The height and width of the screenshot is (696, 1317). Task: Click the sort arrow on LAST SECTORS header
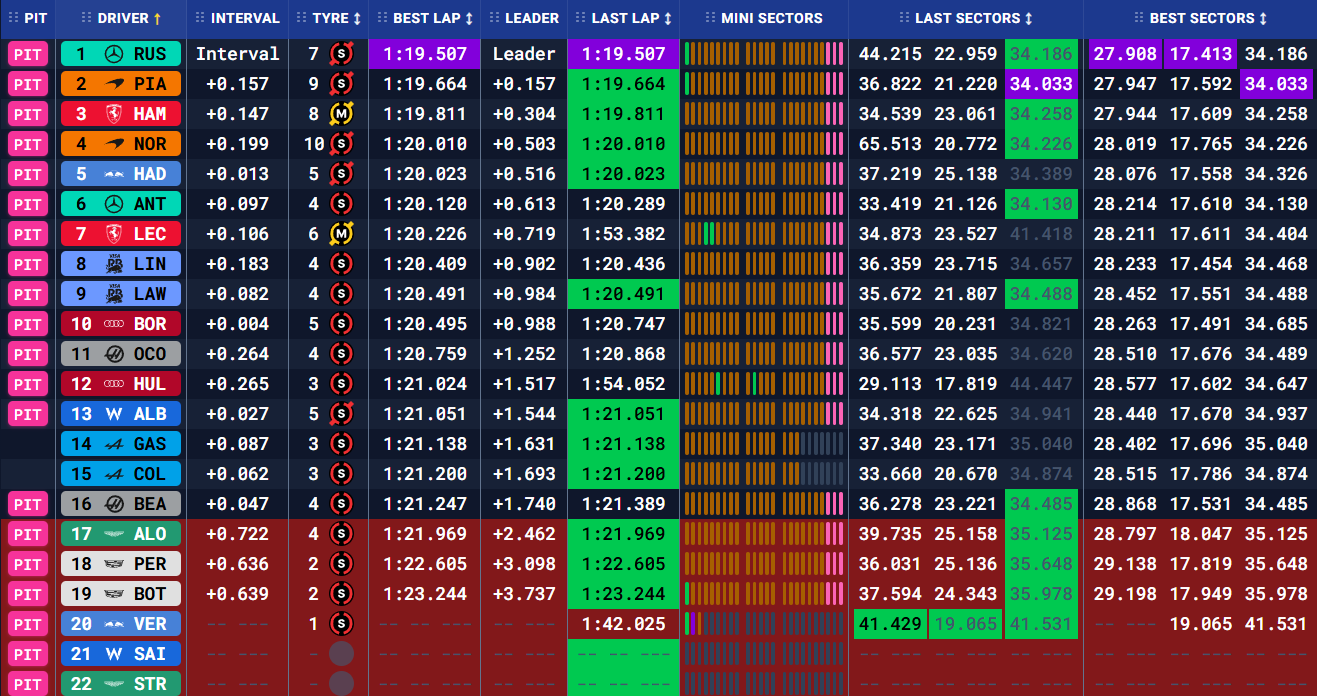coord(1029,18)
